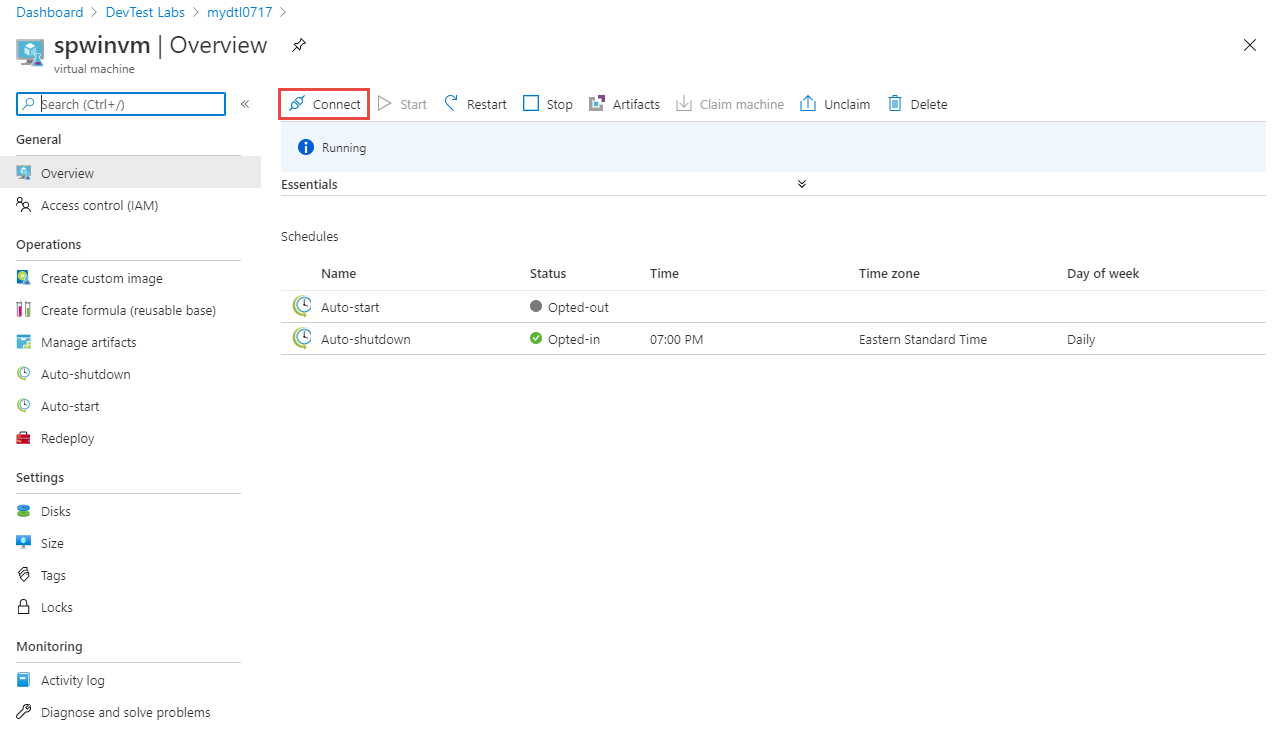
Task: Go to the mydtl0717 lab breadcrumb
Action: tap(239, 12)
